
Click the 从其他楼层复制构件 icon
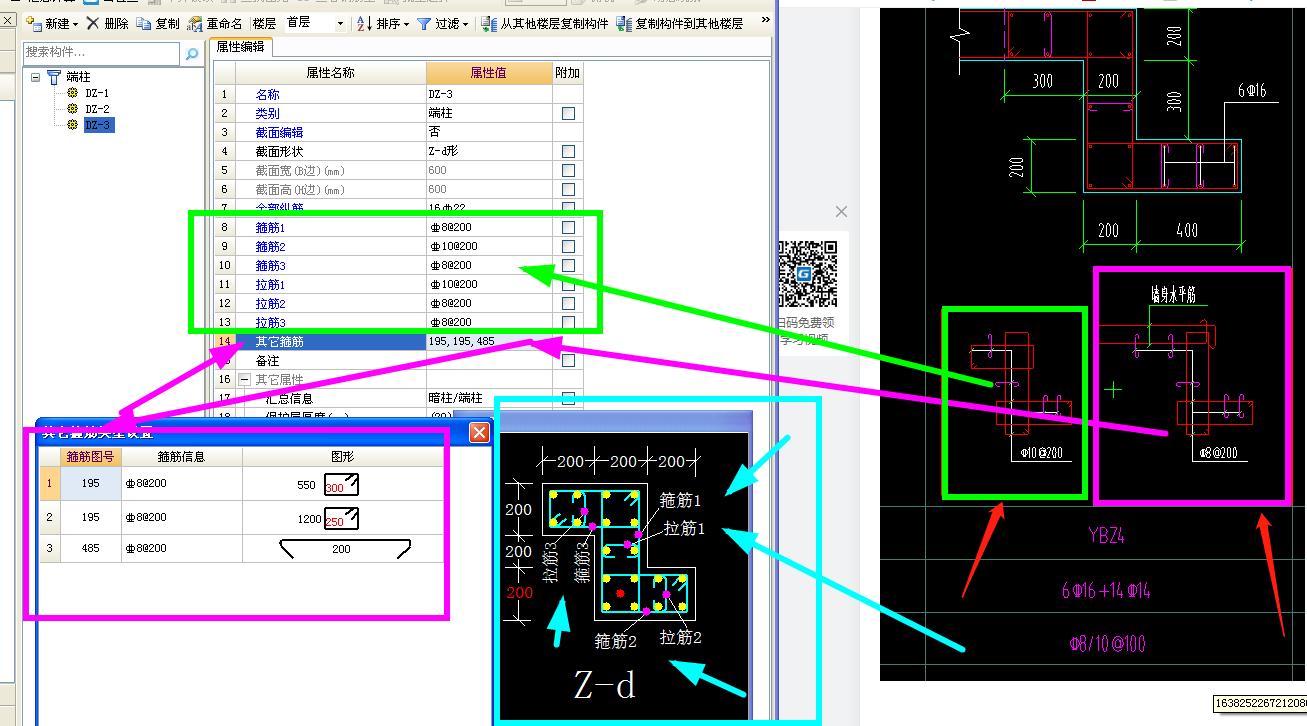tap(489, 23)
